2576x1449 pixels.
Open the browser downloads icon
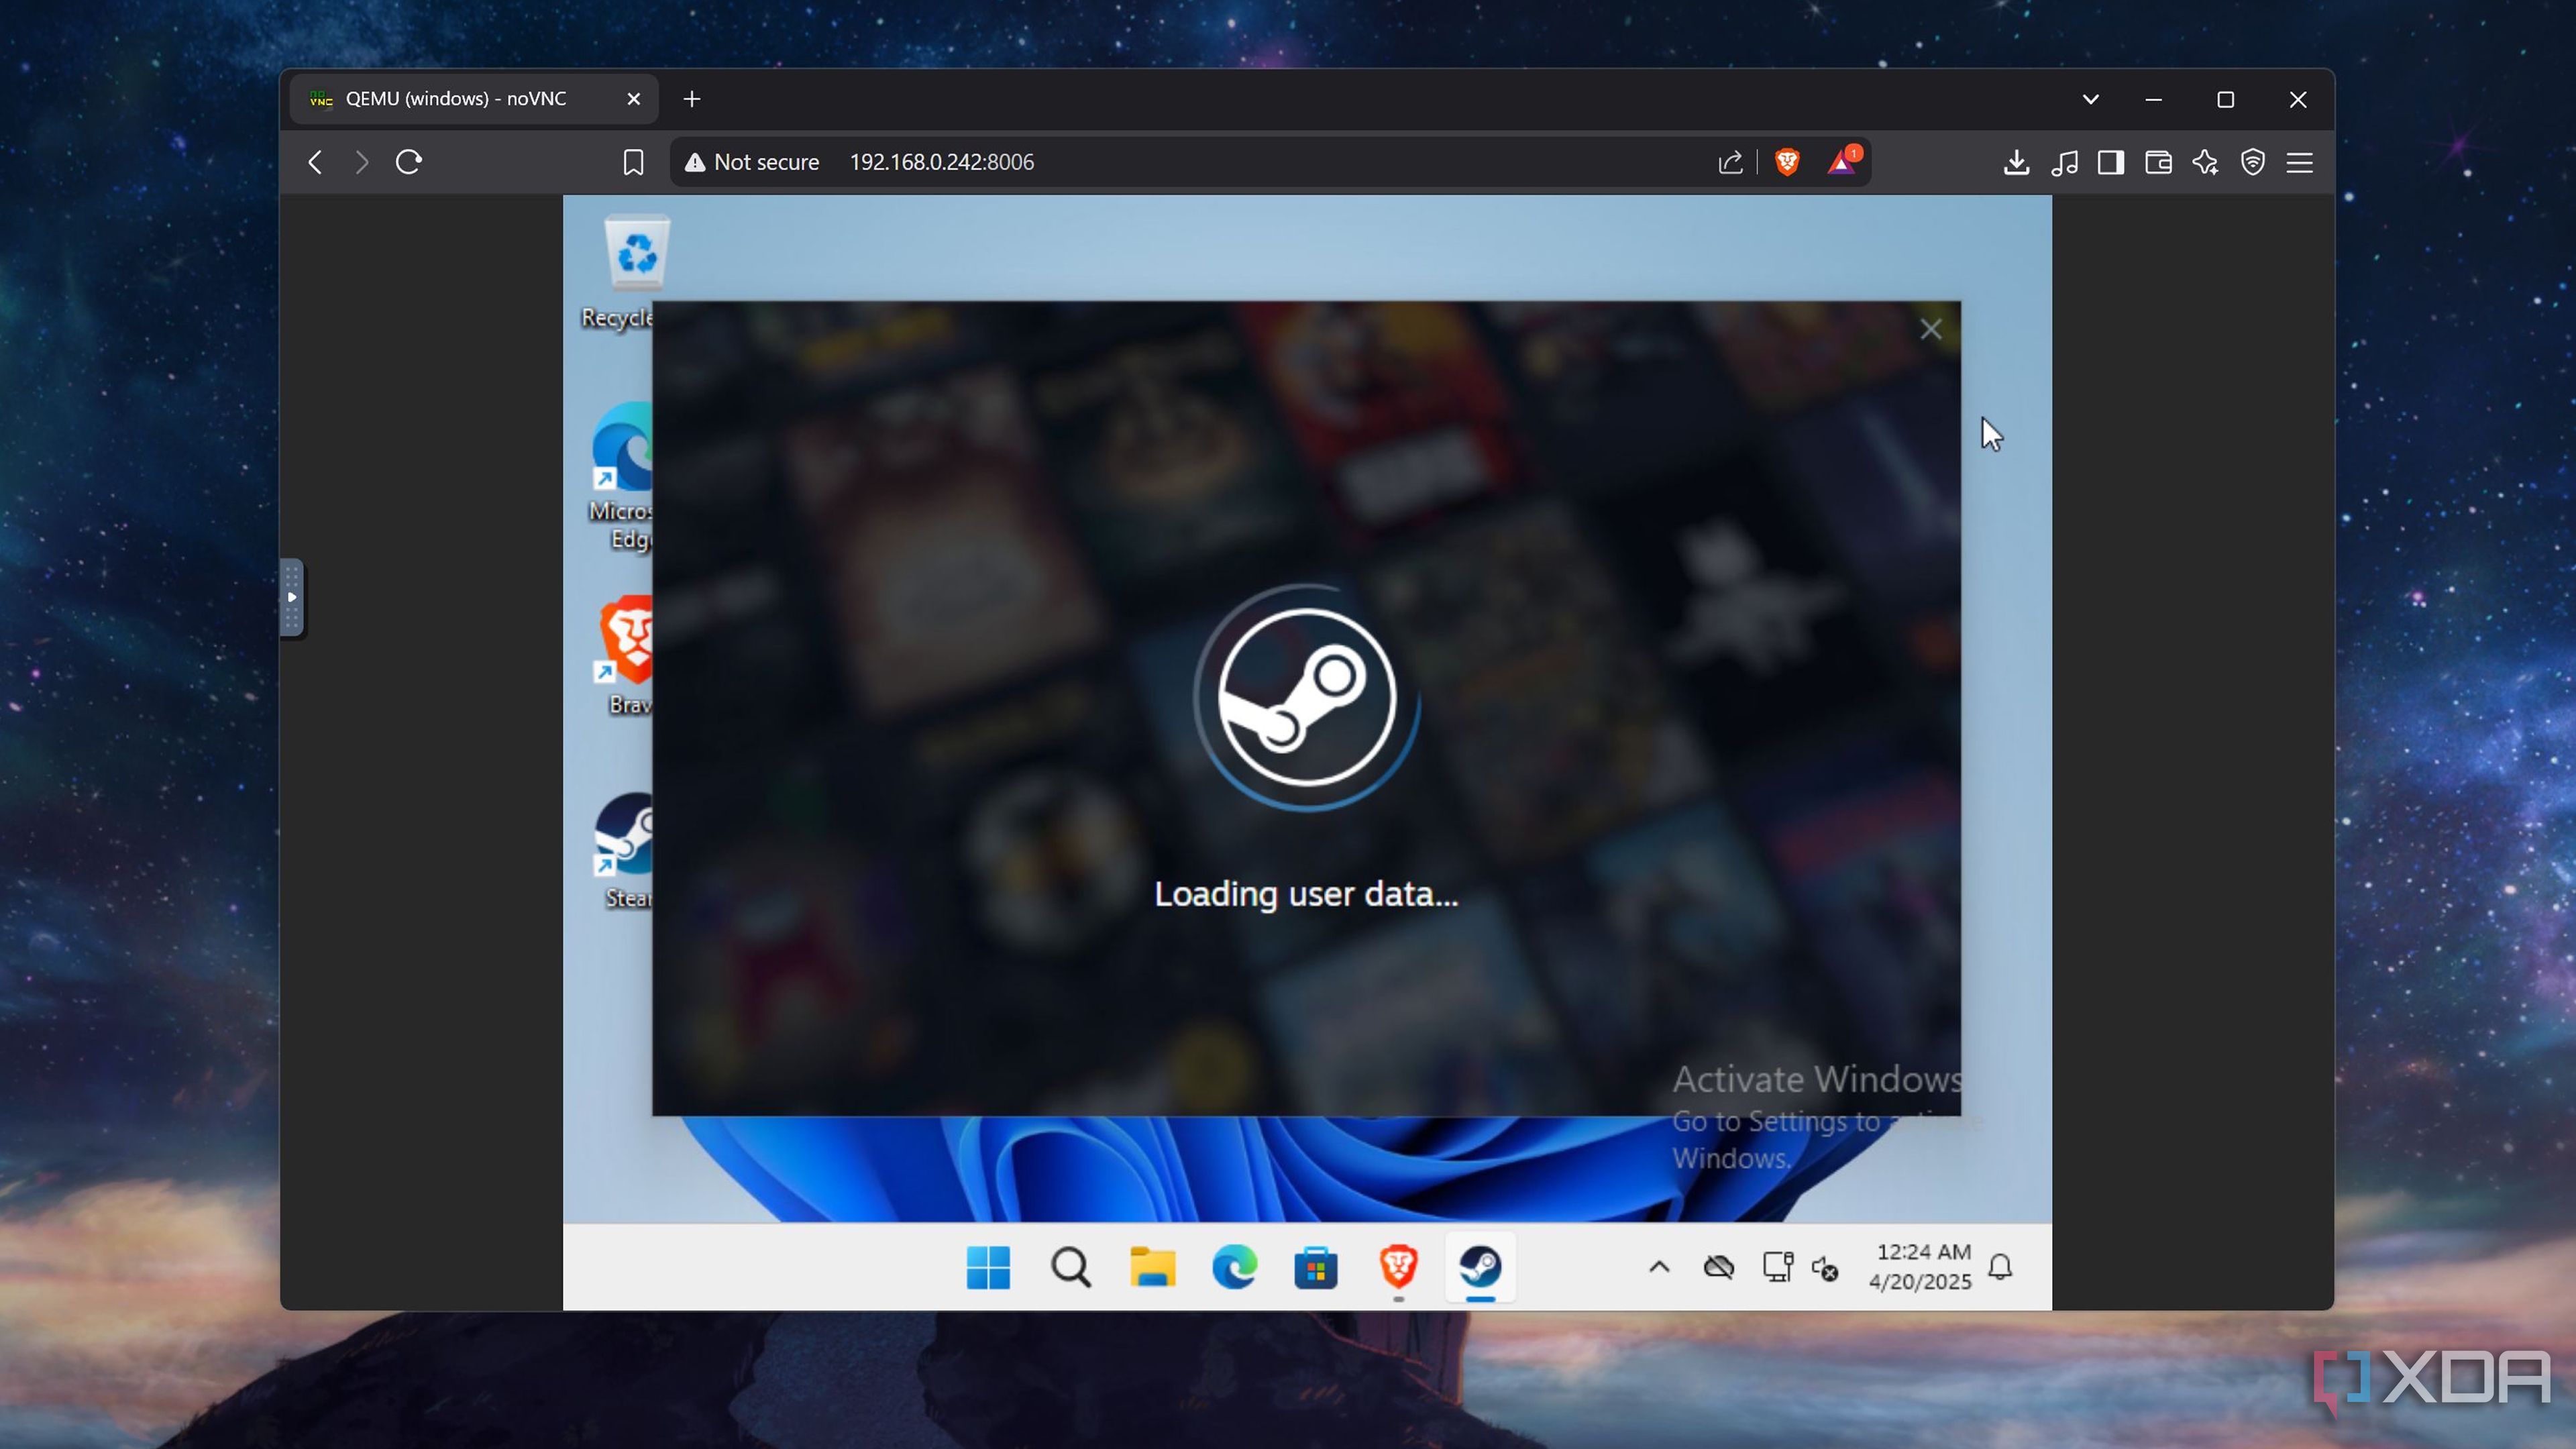coord(2016,162)
